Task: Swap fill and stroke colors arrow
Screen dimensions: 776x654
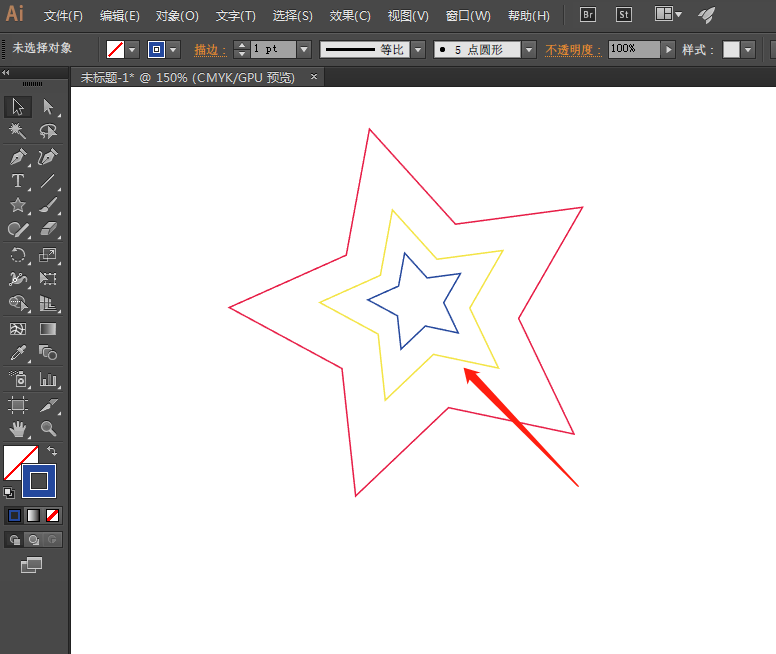Action: 53,452
